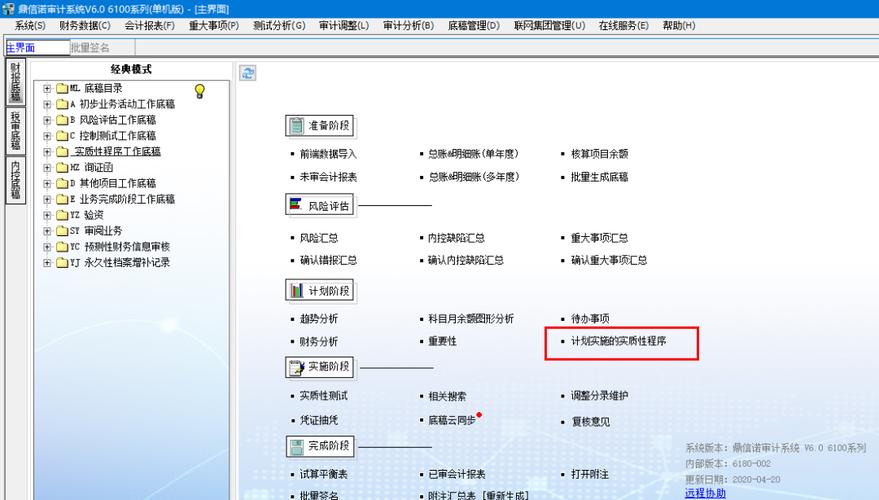This screenshot has height=500, width=879.
Task: Expand the A 初步业务活动工作底稿 node
Action: [x=47, y=104]
